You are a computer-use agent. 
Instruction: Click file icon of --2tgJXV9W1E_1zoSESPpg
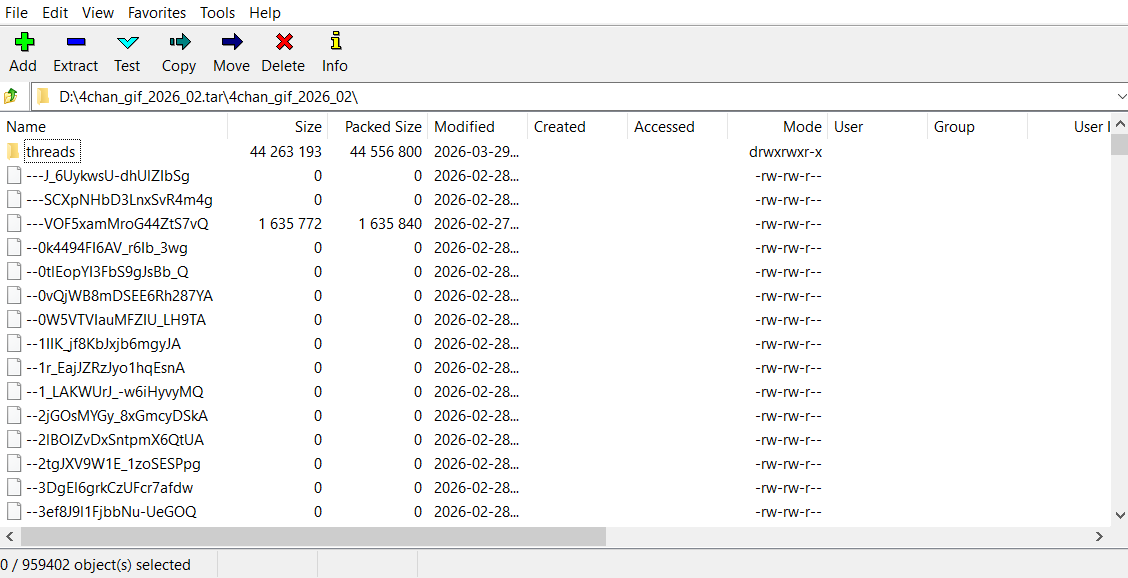[x=14, y=464]
